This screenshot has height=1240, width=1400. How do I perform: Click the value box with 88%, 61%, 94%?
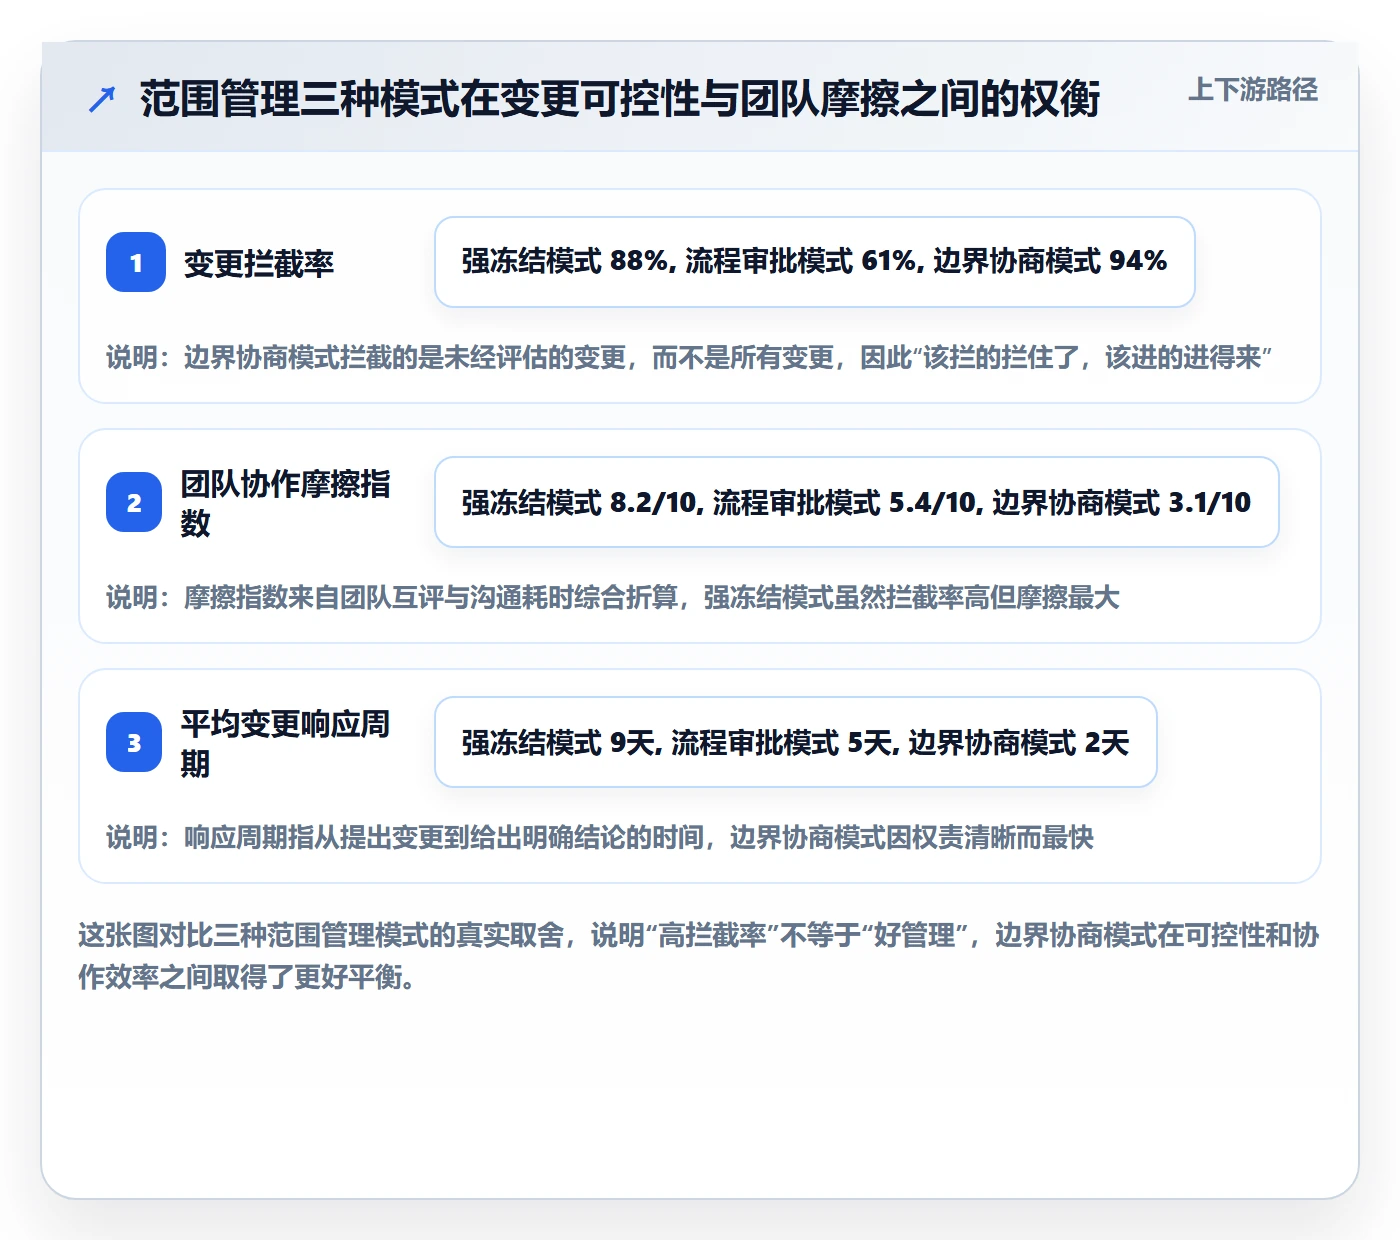pyautogui.click(x=815, y=262)
